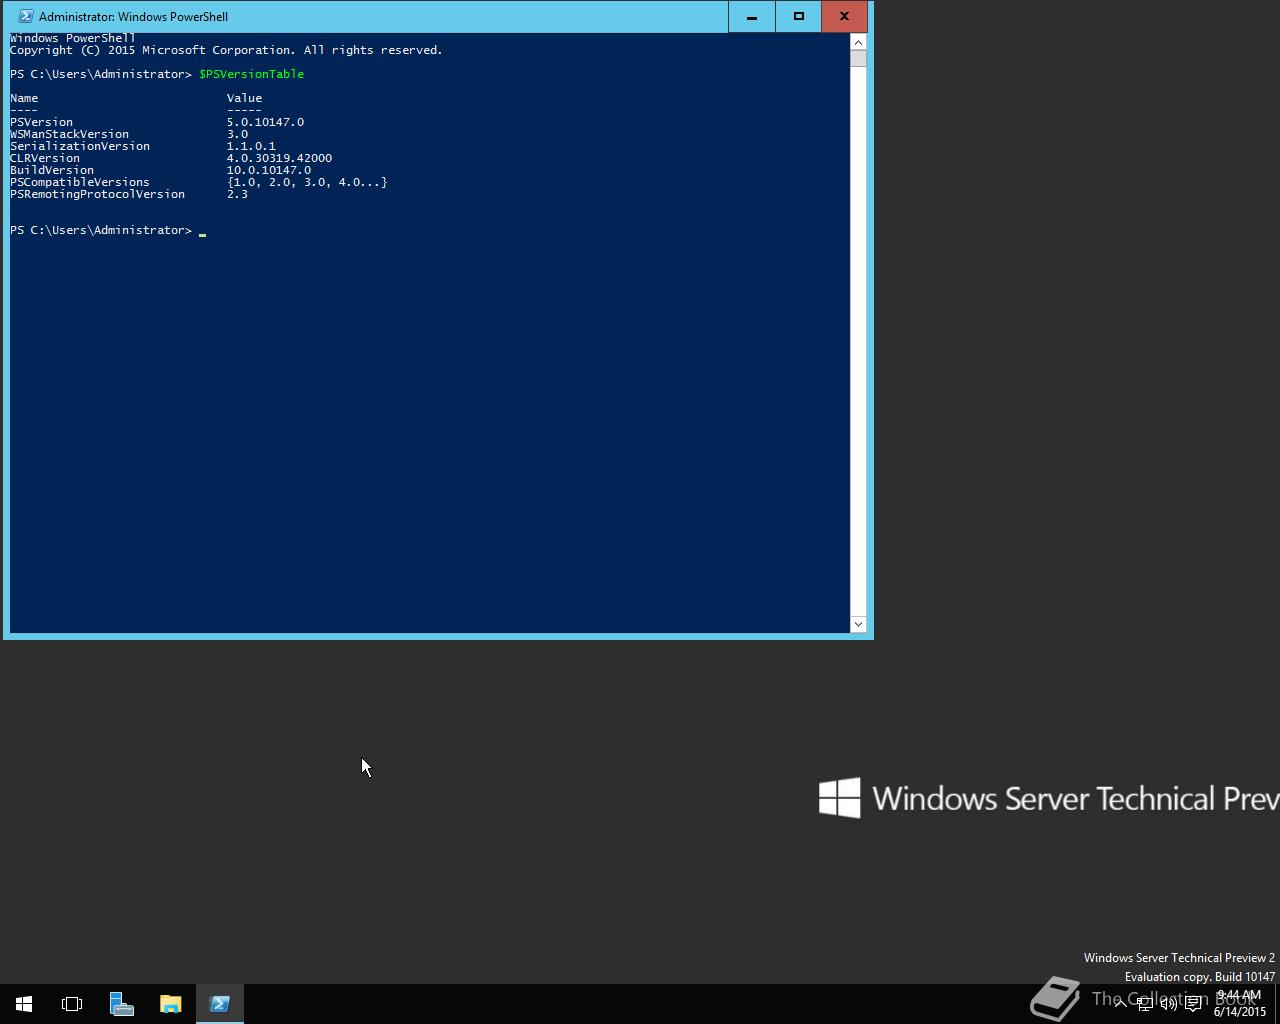
Task: Click the Name column header
Action: 24,98
